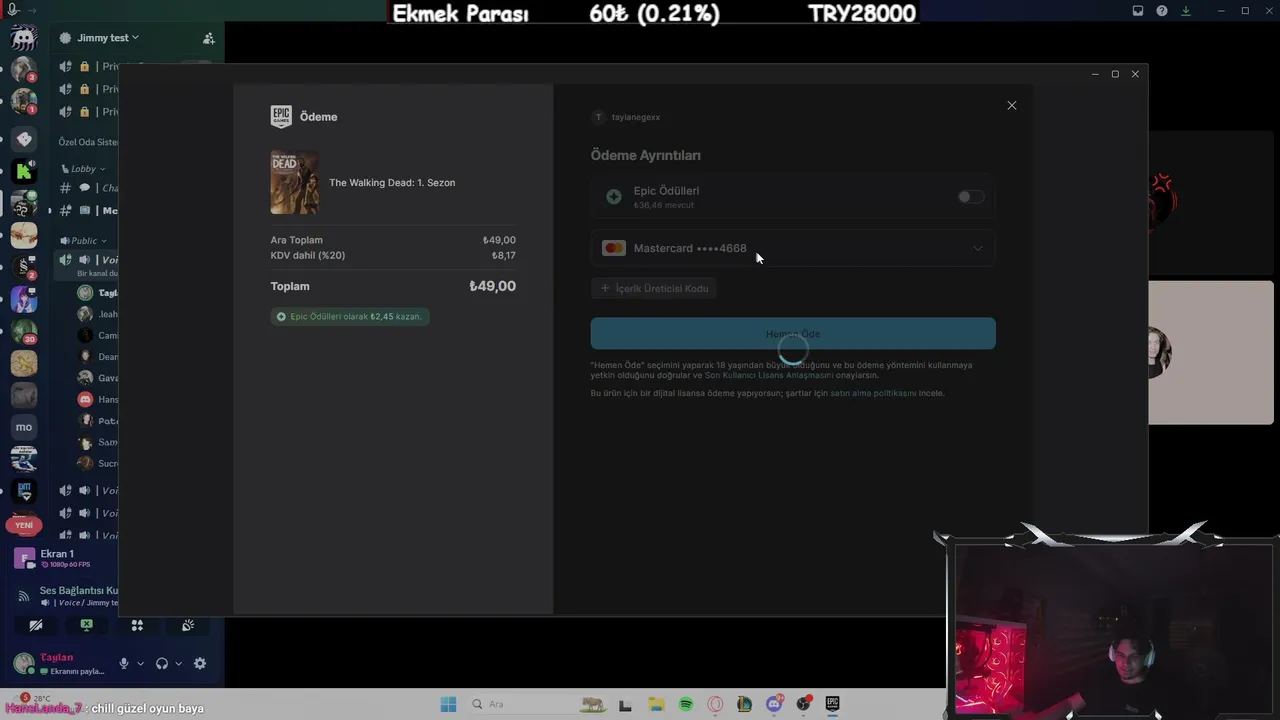Open Discord user settings gear

point(200,663)
